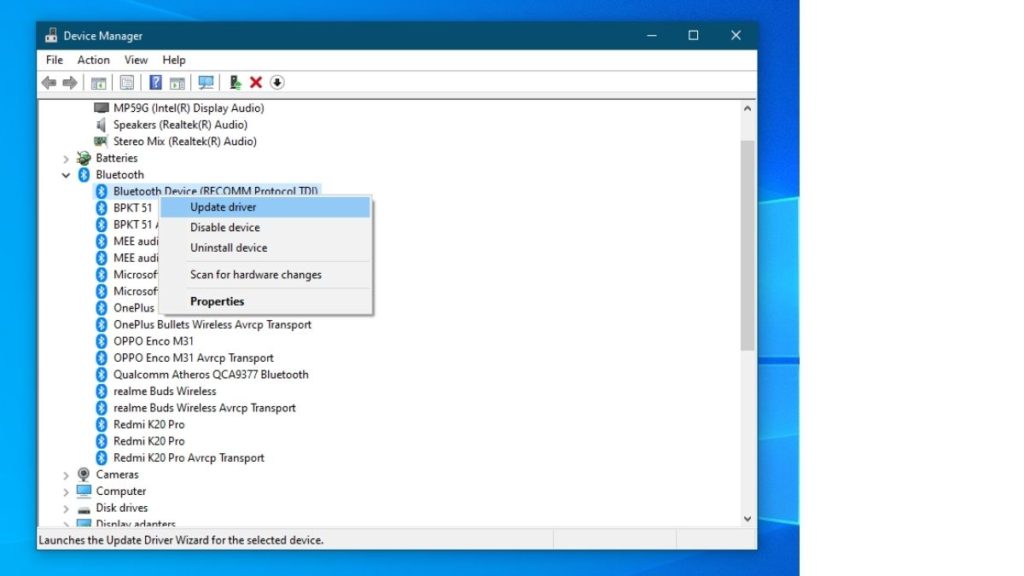The height and width of the screenshot is (576, 1024).
Task: Click the Back navigation arrow in toolbar
Action: 49,82
